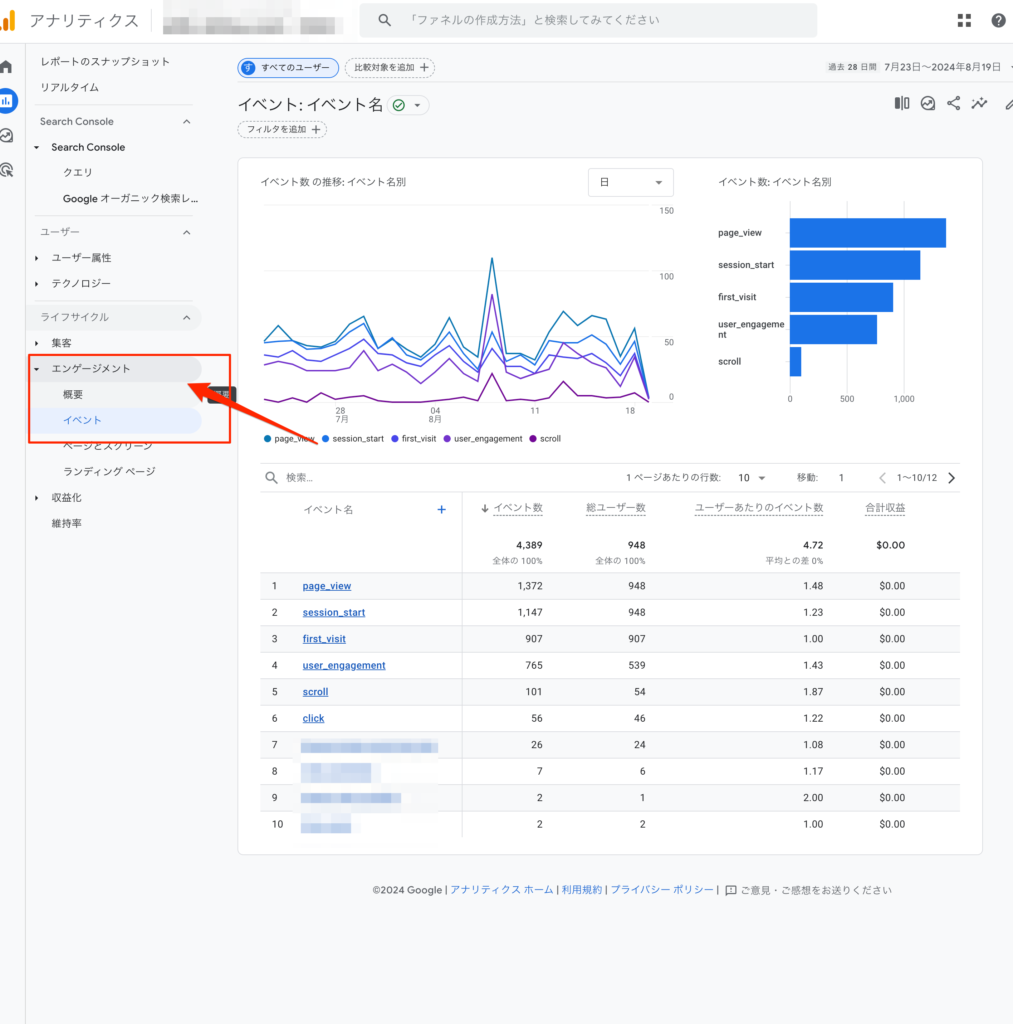Collapse the エンゲージメント tree item
The image size is (1013, 1024).
pyautogui.click(x=37, y=369)
